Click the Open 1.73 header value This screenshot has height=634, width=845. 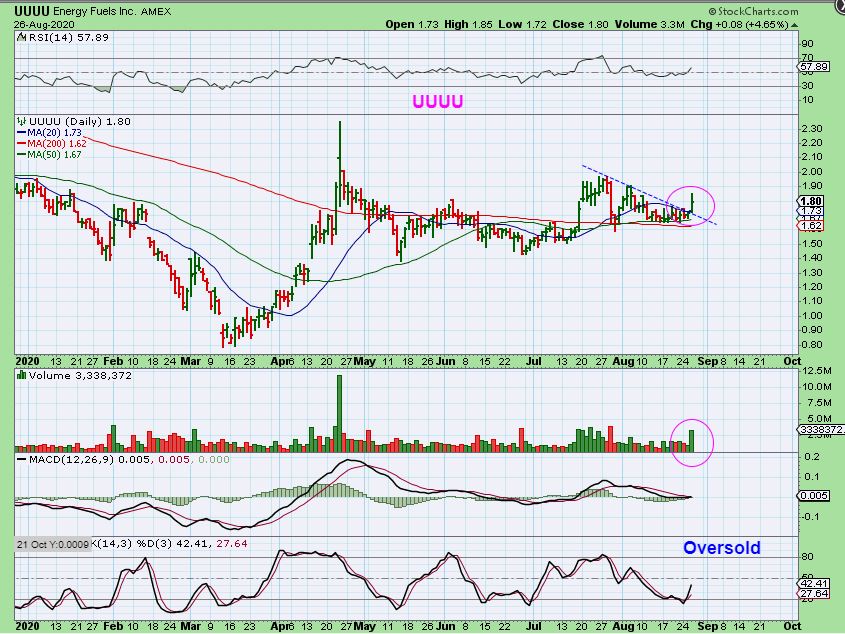click(x=412, y=24)
